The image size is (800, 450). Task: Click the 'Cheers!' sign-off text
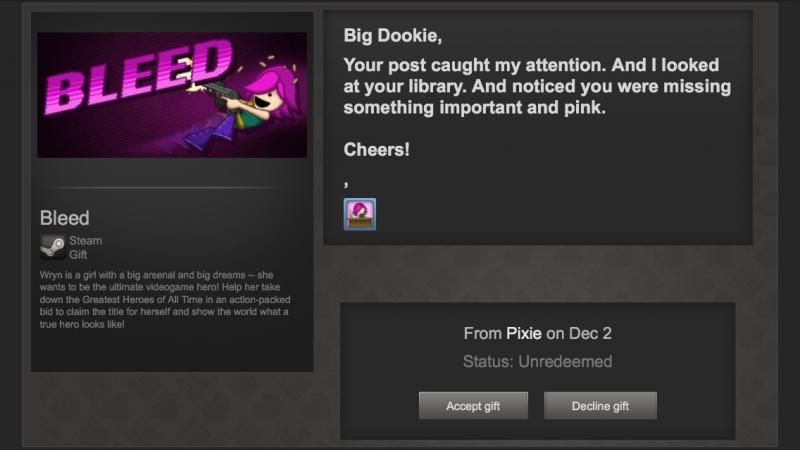(x=377, y=149)
